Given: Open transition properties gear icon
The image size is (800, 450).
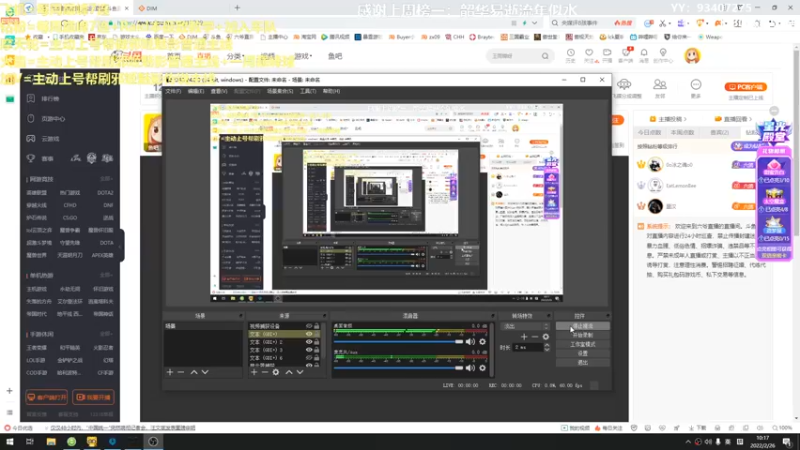Looking at the screenshot, I should [545, 337].
